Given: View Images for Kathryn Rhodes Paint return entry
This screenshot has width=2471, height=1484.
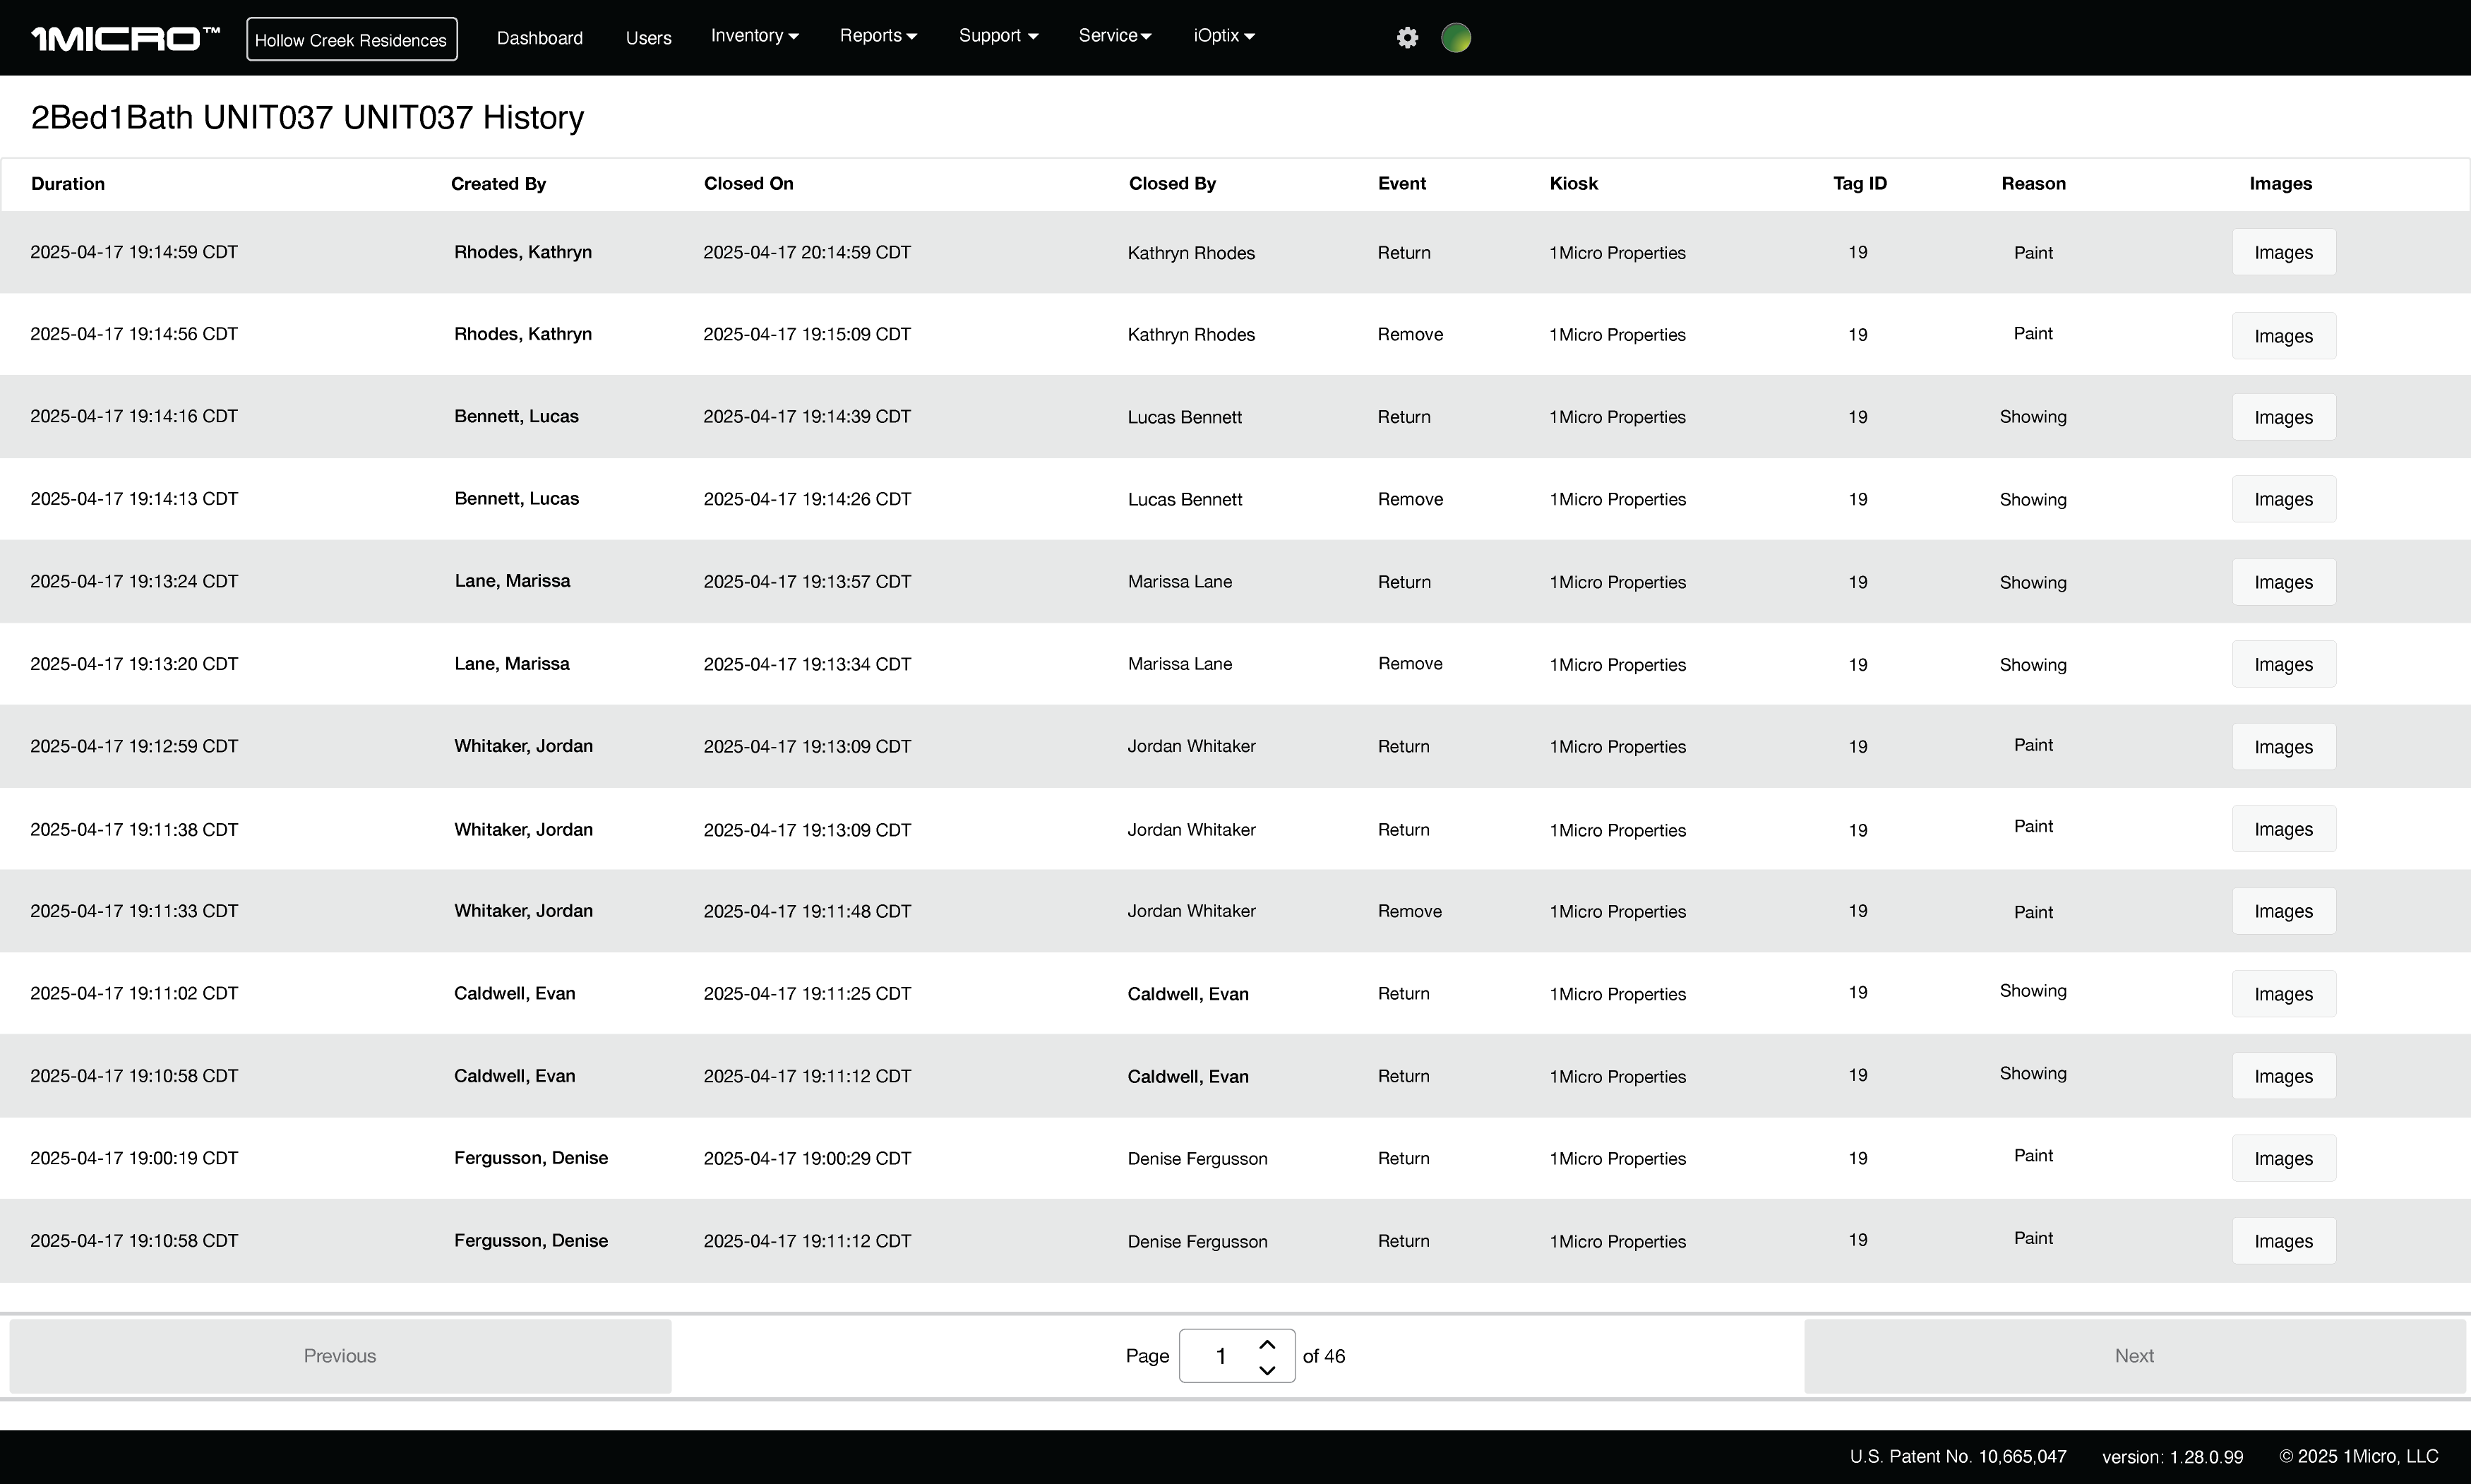Looking at the screenshot, I should (x=2283, y=252).
